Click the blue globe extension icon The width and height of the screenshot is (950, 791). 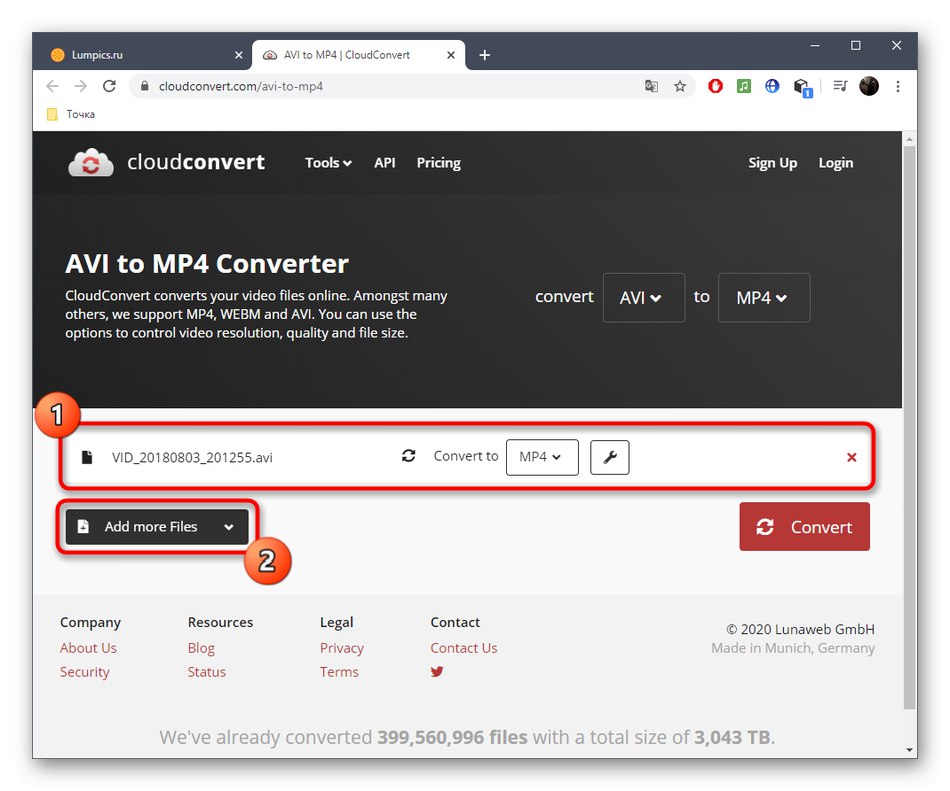tap(772, 86)
